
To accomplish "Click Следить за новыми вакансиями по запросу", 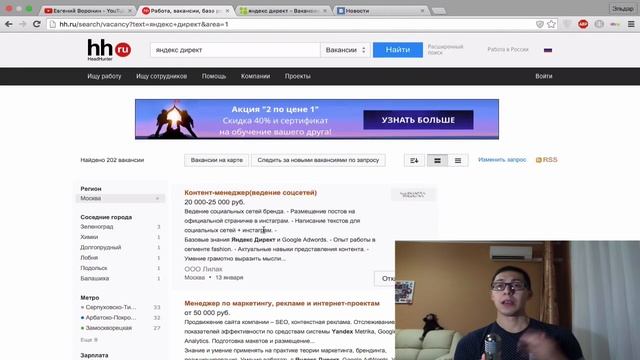I will [x=318, y=160].
